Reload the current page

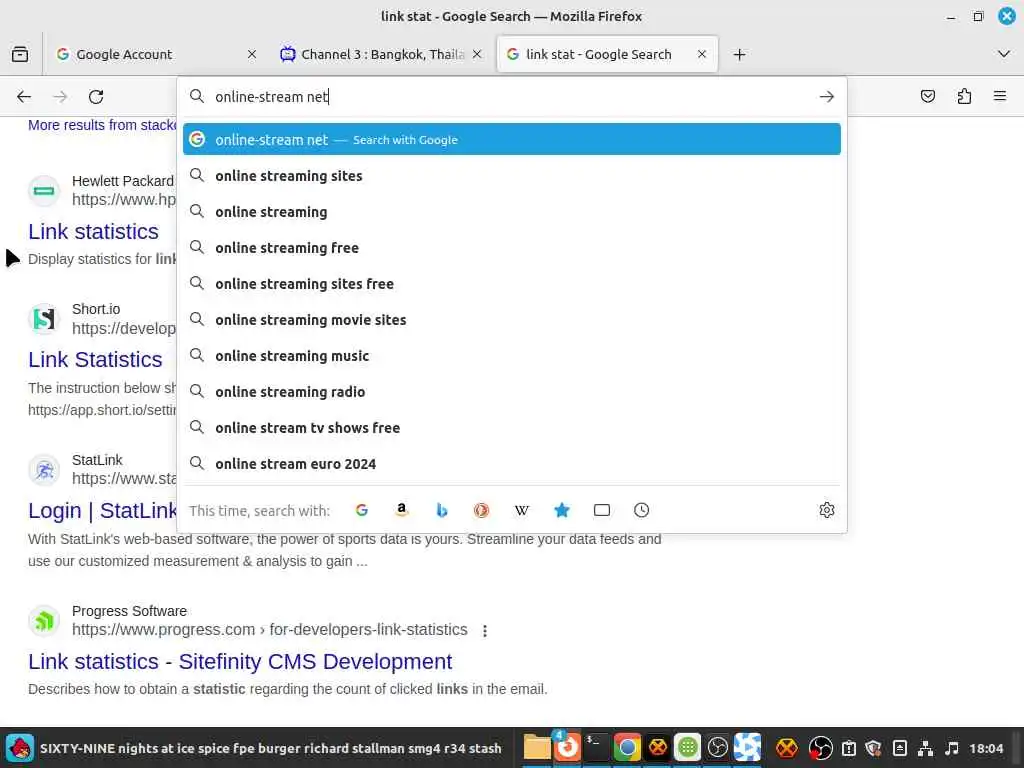(x=96, y=97)
